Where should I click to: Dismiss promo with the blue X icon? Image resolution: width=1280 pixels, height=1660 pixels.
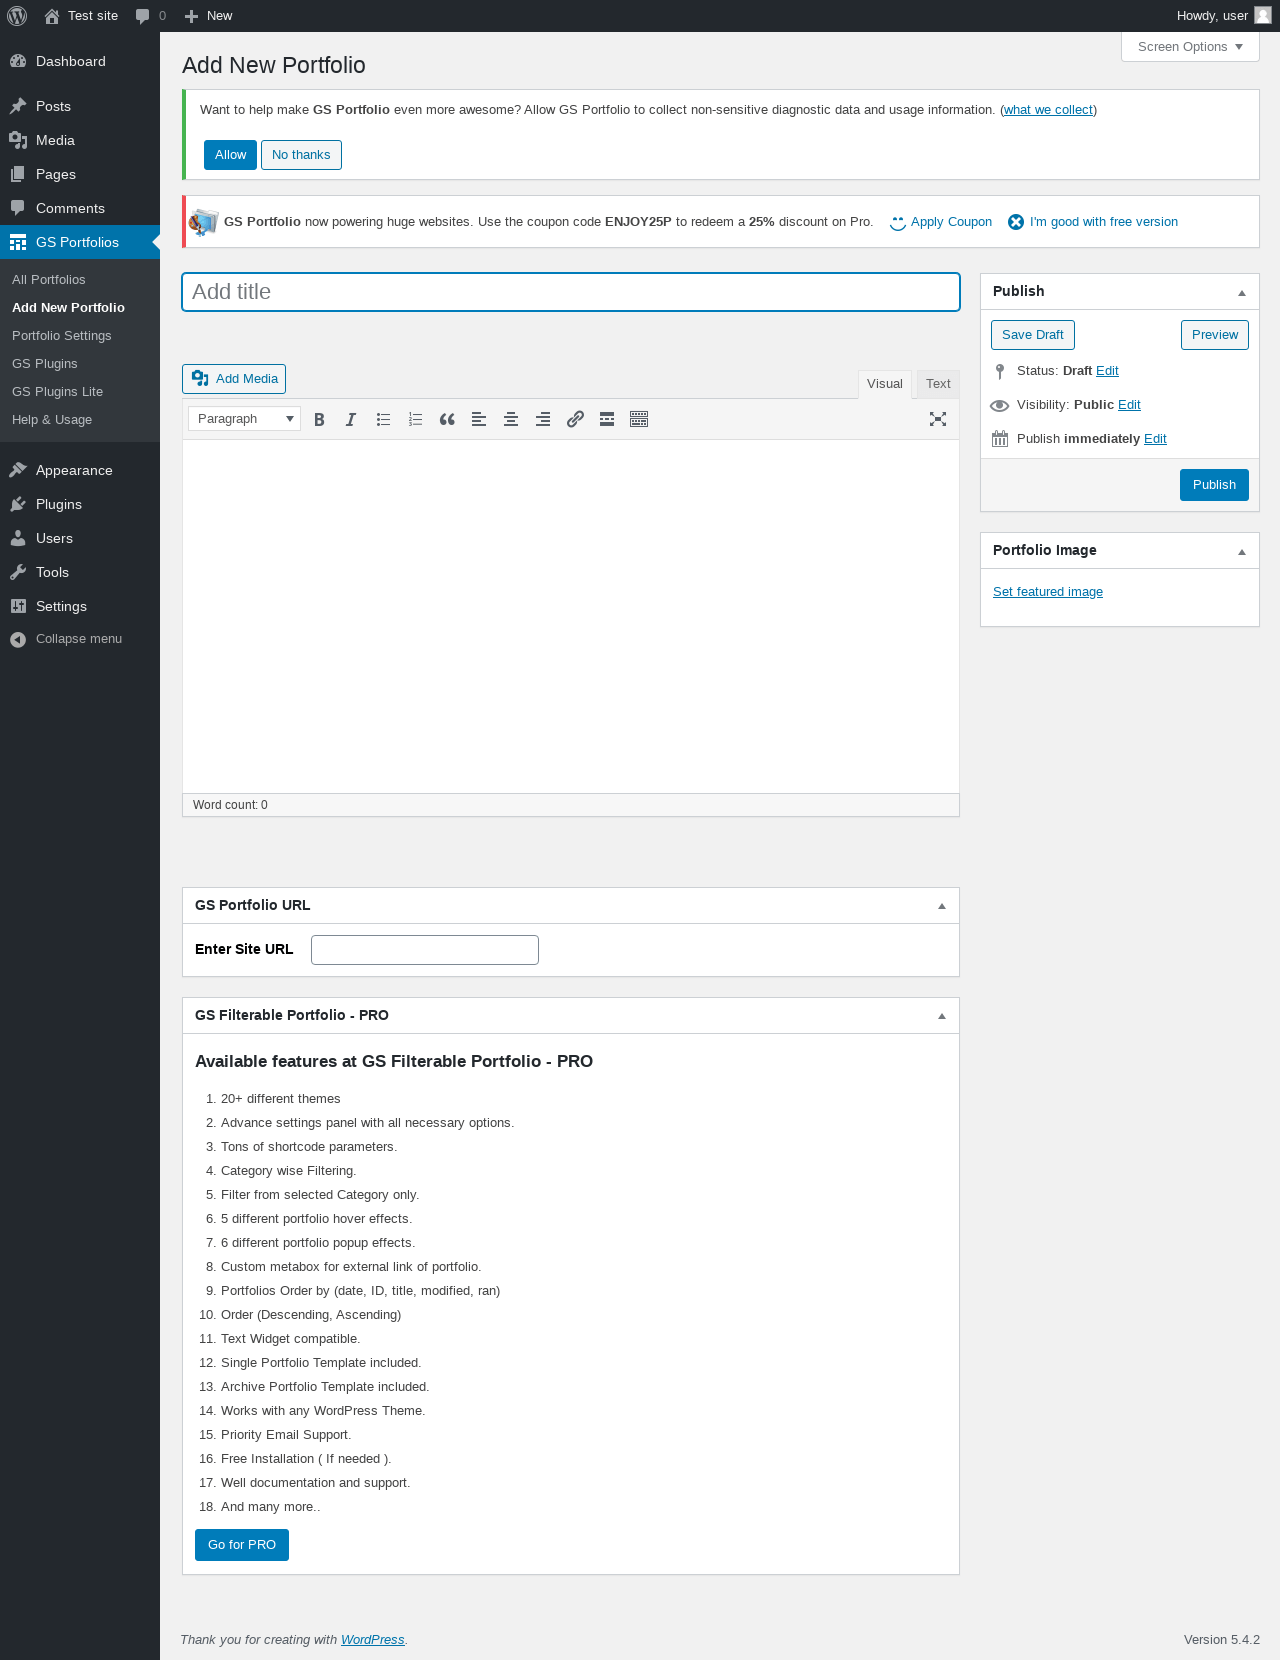1016,222
